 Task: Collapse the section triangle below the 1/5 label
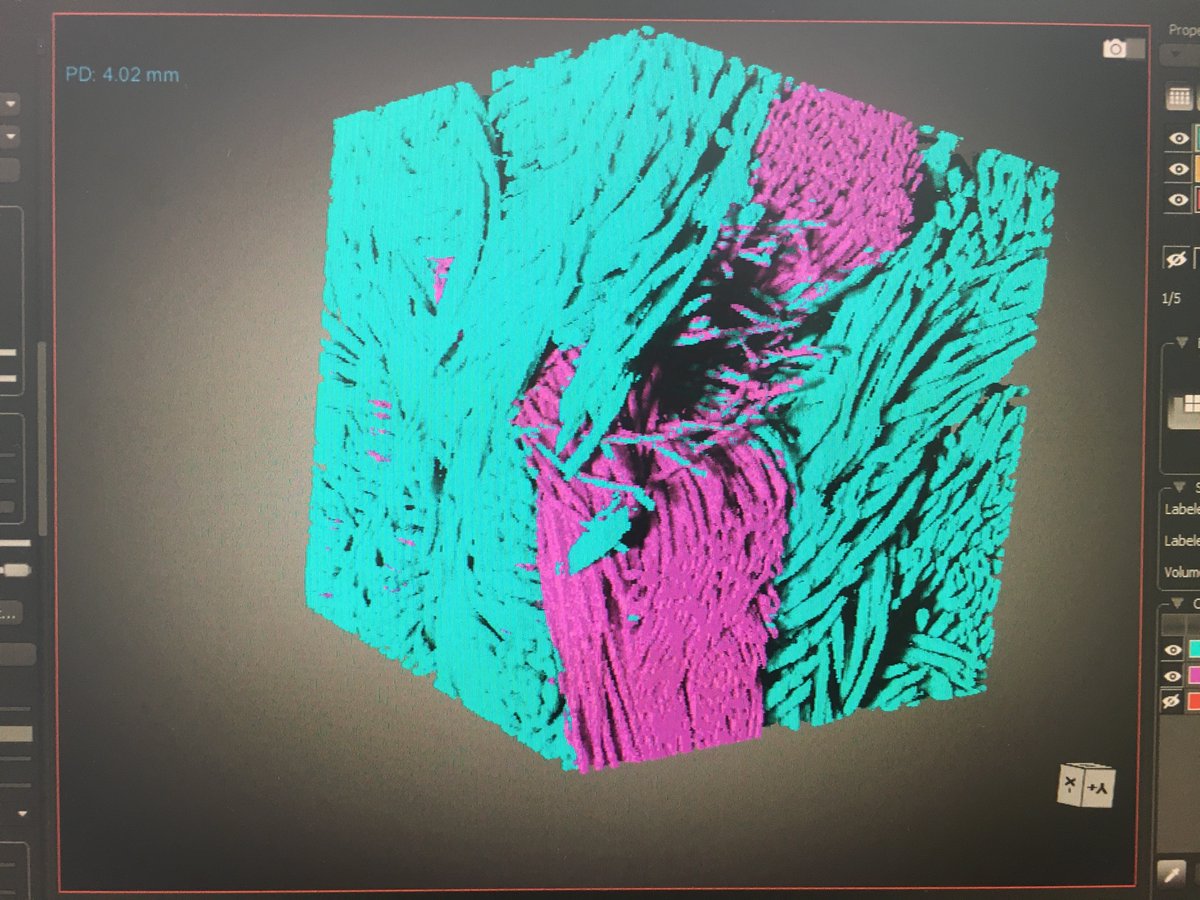1184,343
